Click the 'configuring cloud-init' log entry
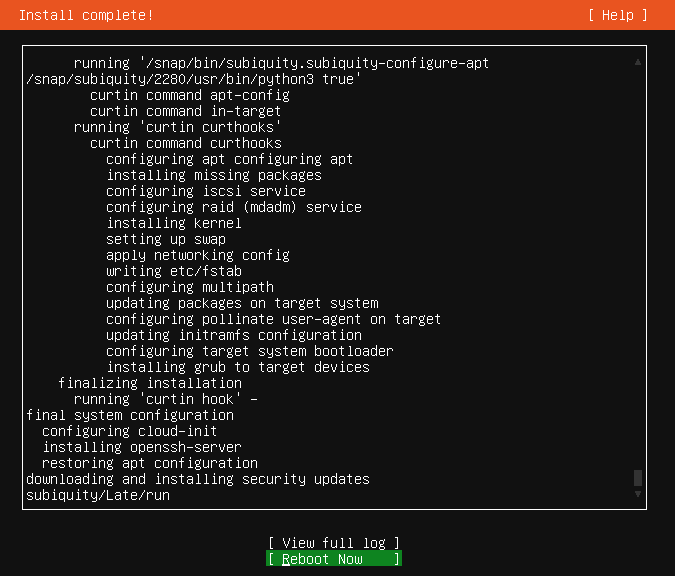 click(130, 431)
